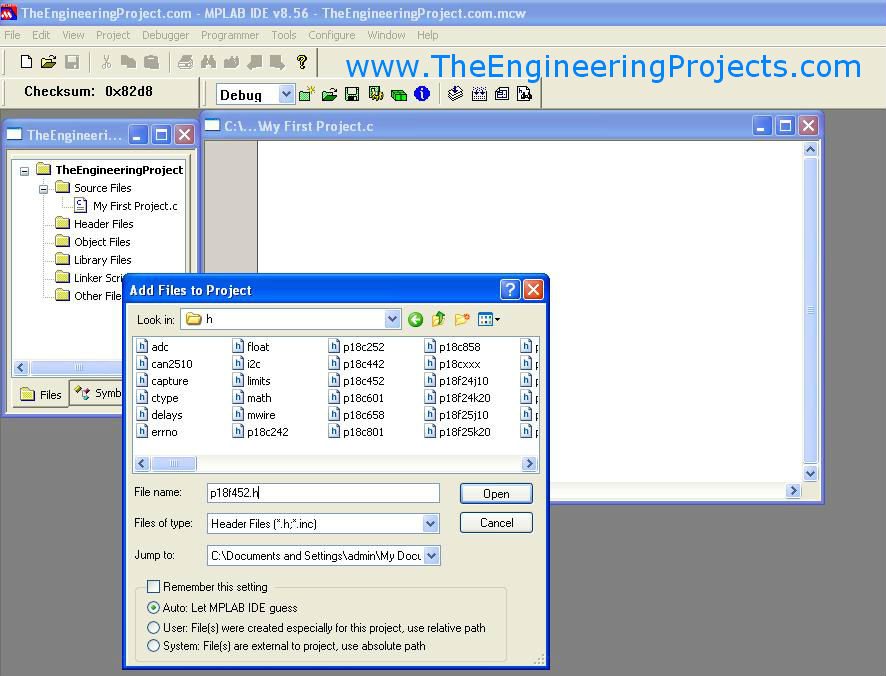Screen dimensions: 886x676
Task: Click the Build All icon
Action: point(479,94)
